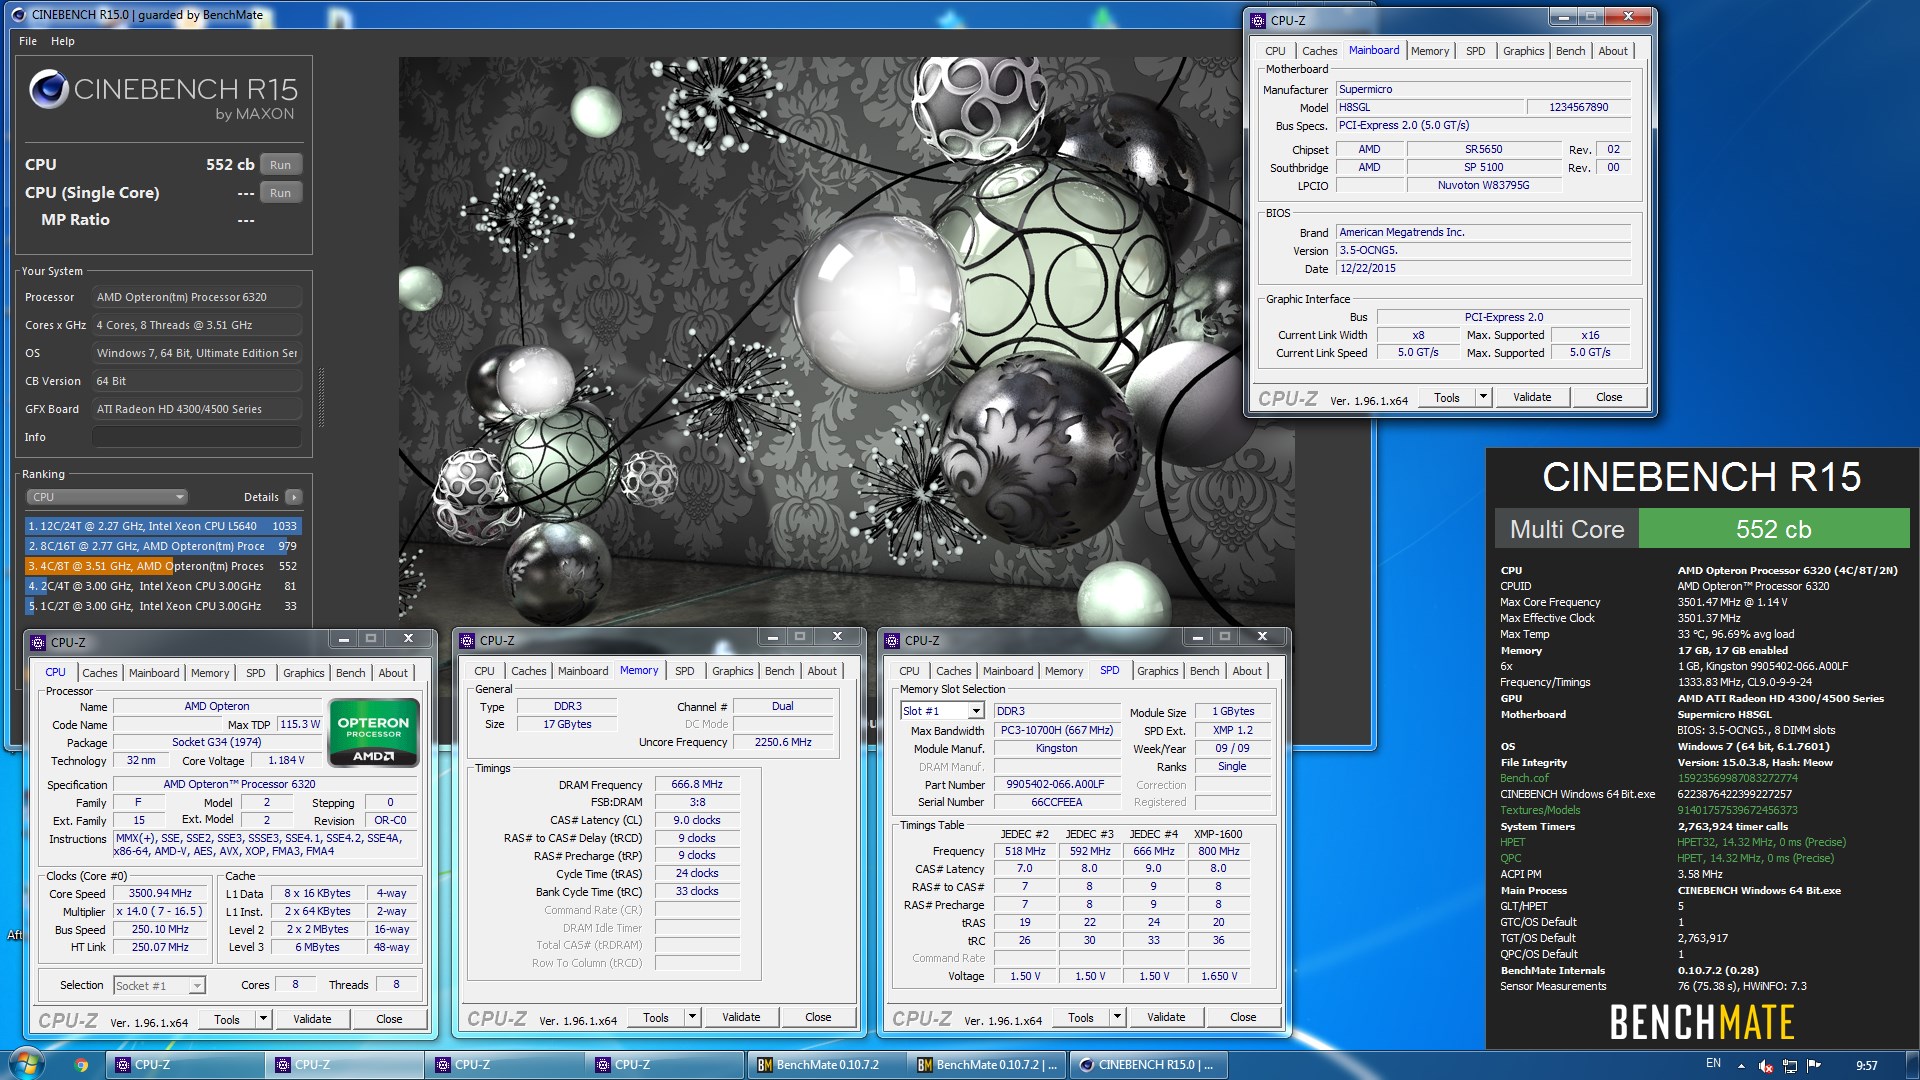Click Validate in CPU-Z Memory window

[x=741, y=1017]
